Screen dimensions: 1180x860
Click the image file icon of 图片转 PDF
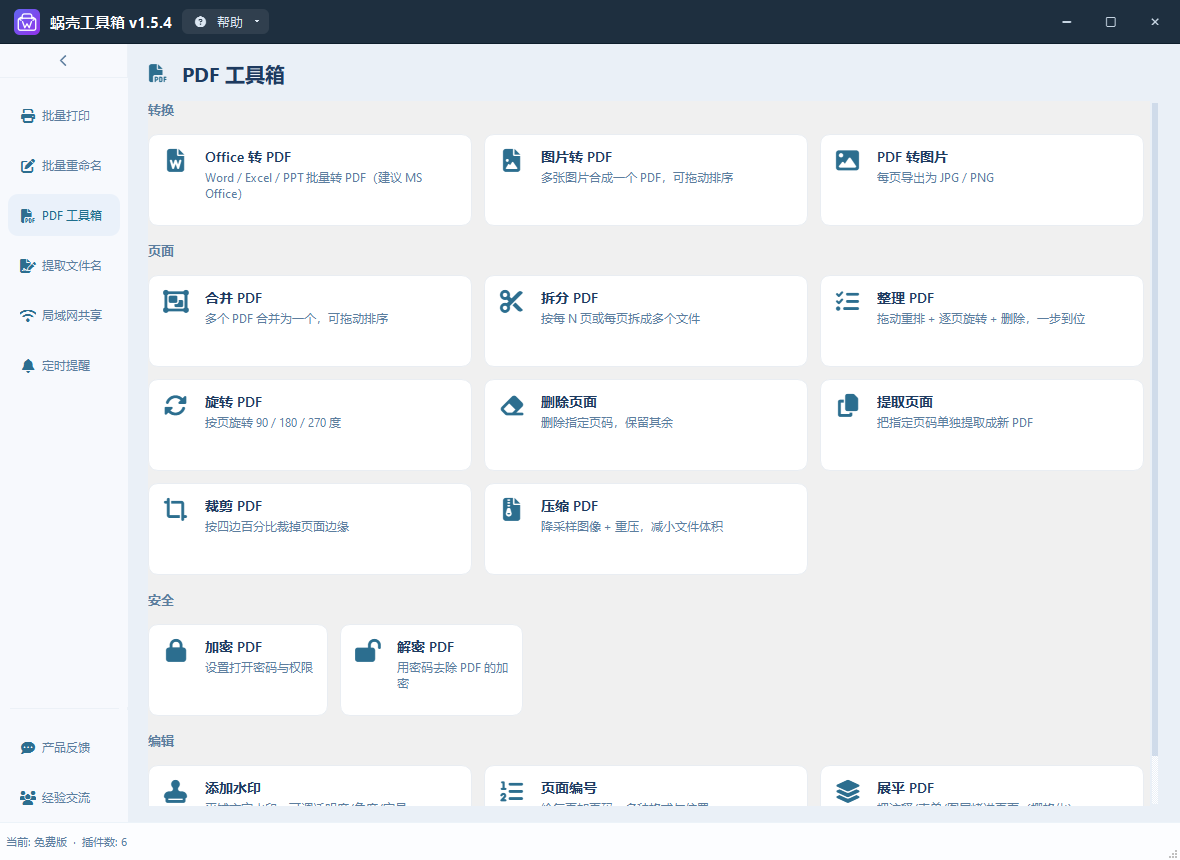[x=512, y=160]
